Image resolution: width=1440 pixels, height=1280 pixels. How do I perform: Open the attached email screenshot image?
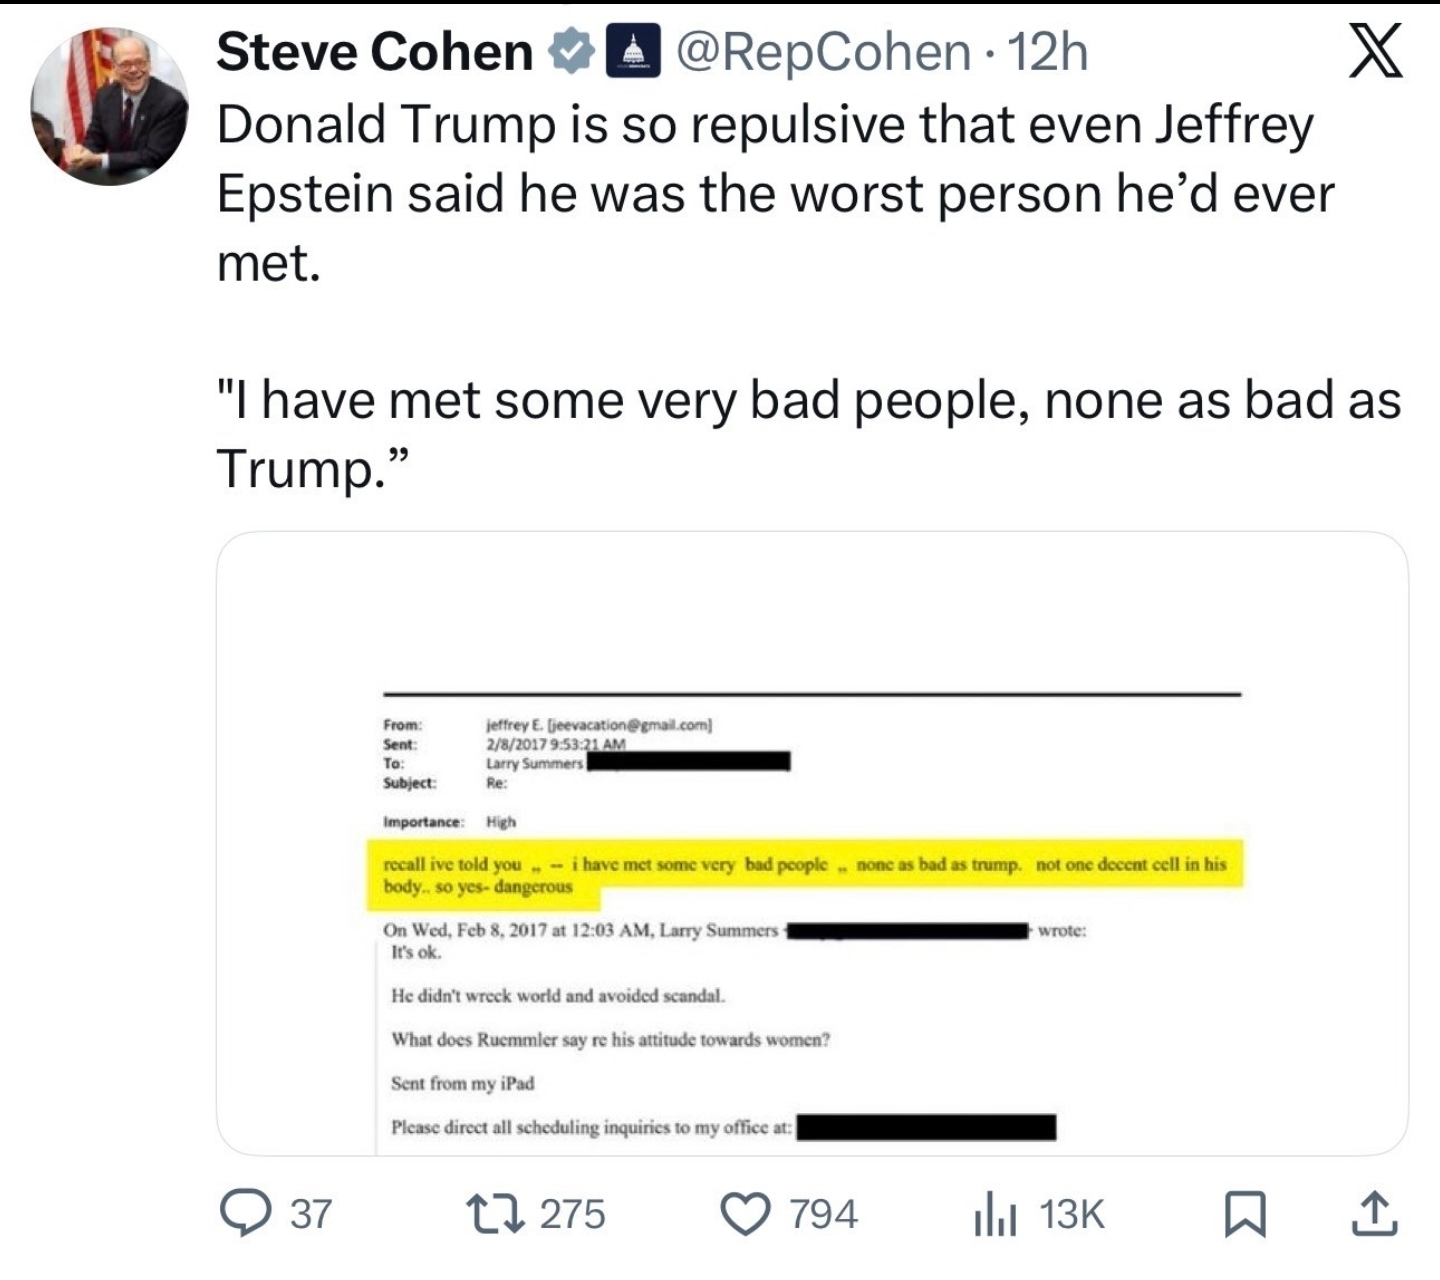coord(811,843)
